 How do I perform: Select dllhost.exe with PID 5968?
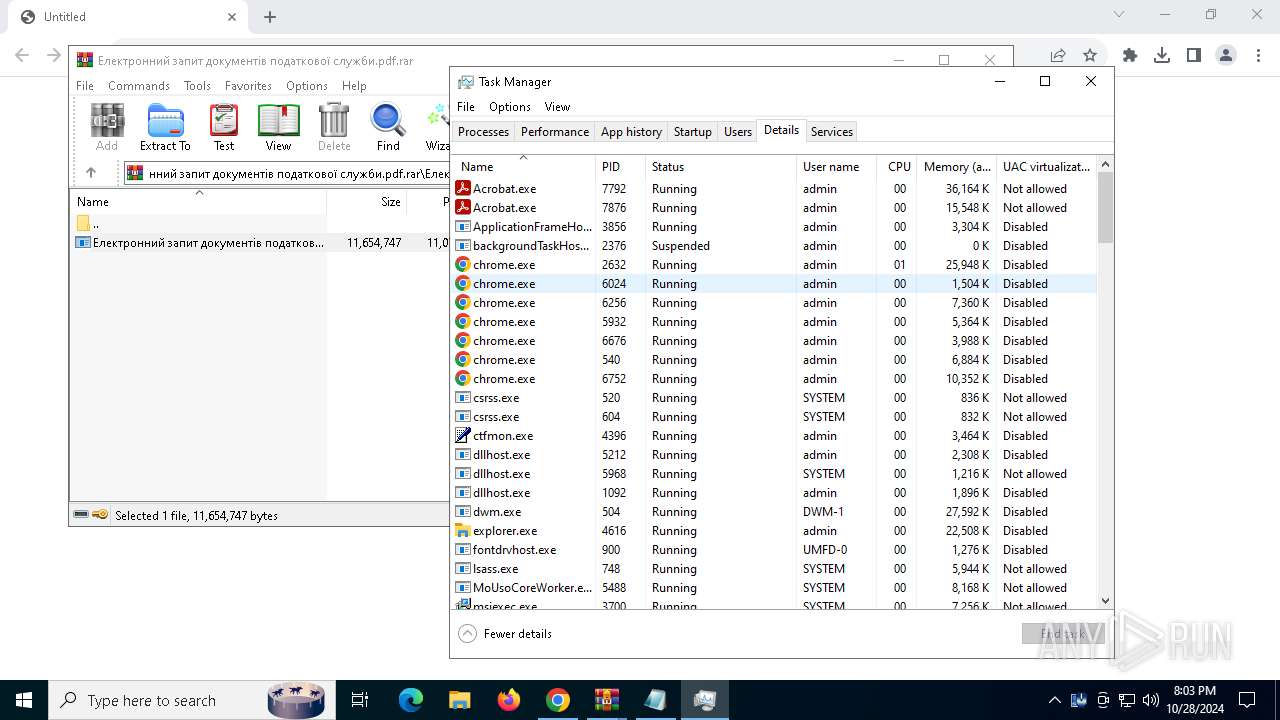775,474
